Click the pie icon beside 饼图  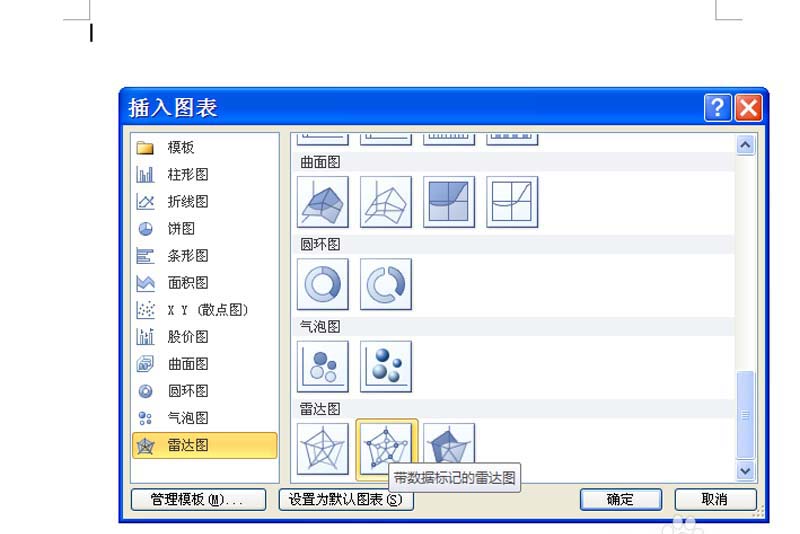145,229
